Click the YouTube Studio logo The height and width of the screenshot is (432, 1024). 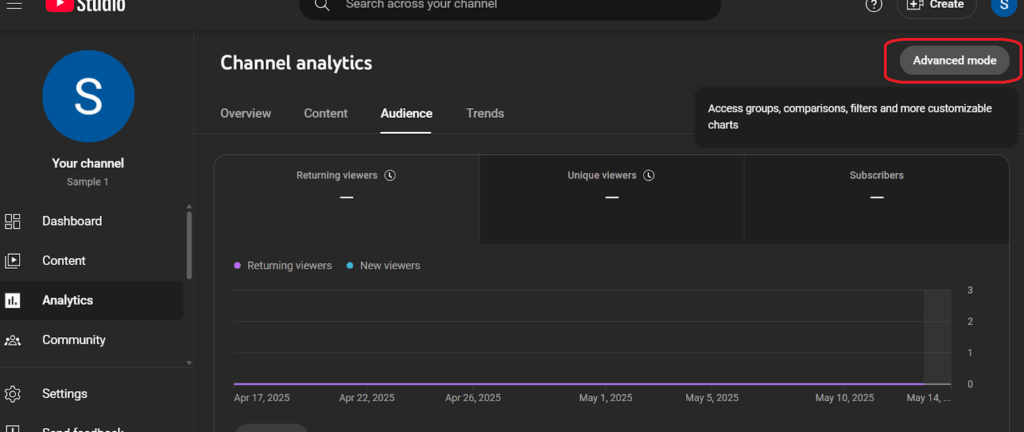(86, 5)
